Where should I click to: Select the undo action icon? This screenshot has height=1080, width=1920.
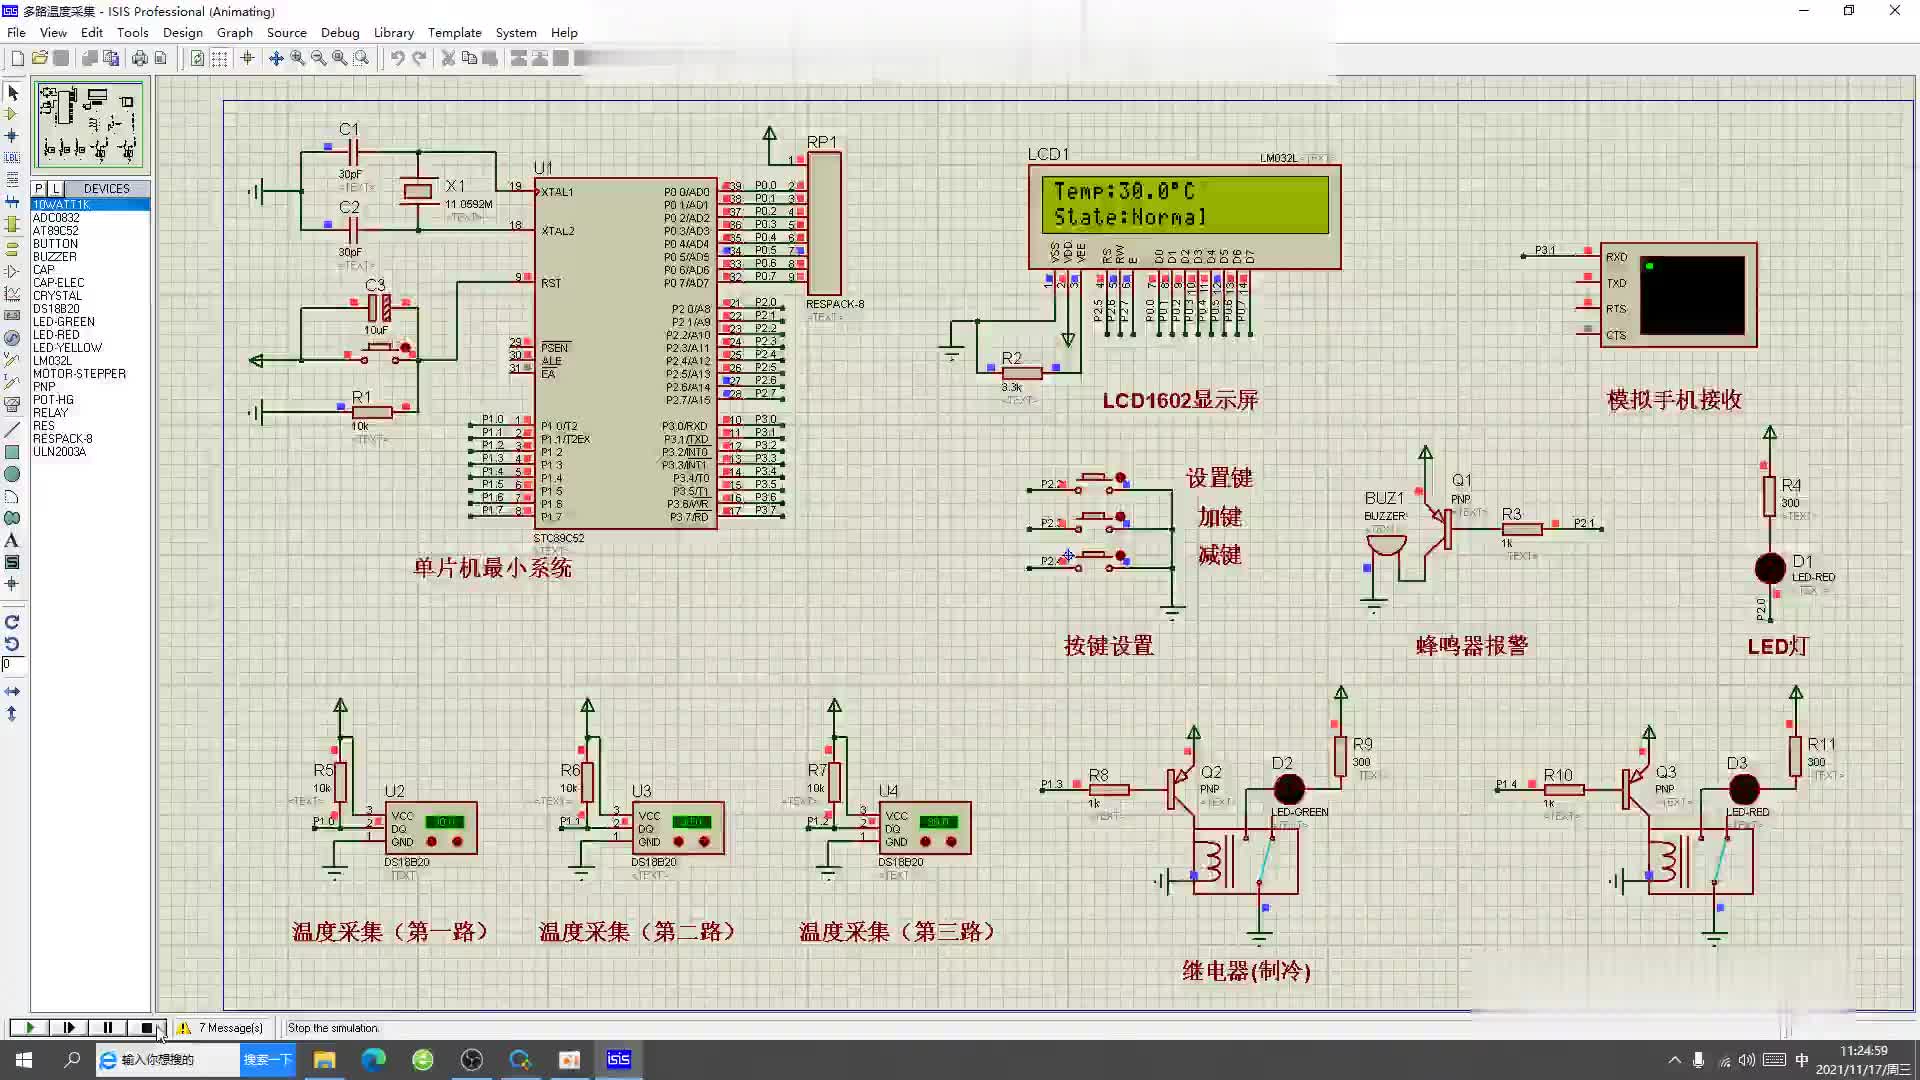pos(394,58)
